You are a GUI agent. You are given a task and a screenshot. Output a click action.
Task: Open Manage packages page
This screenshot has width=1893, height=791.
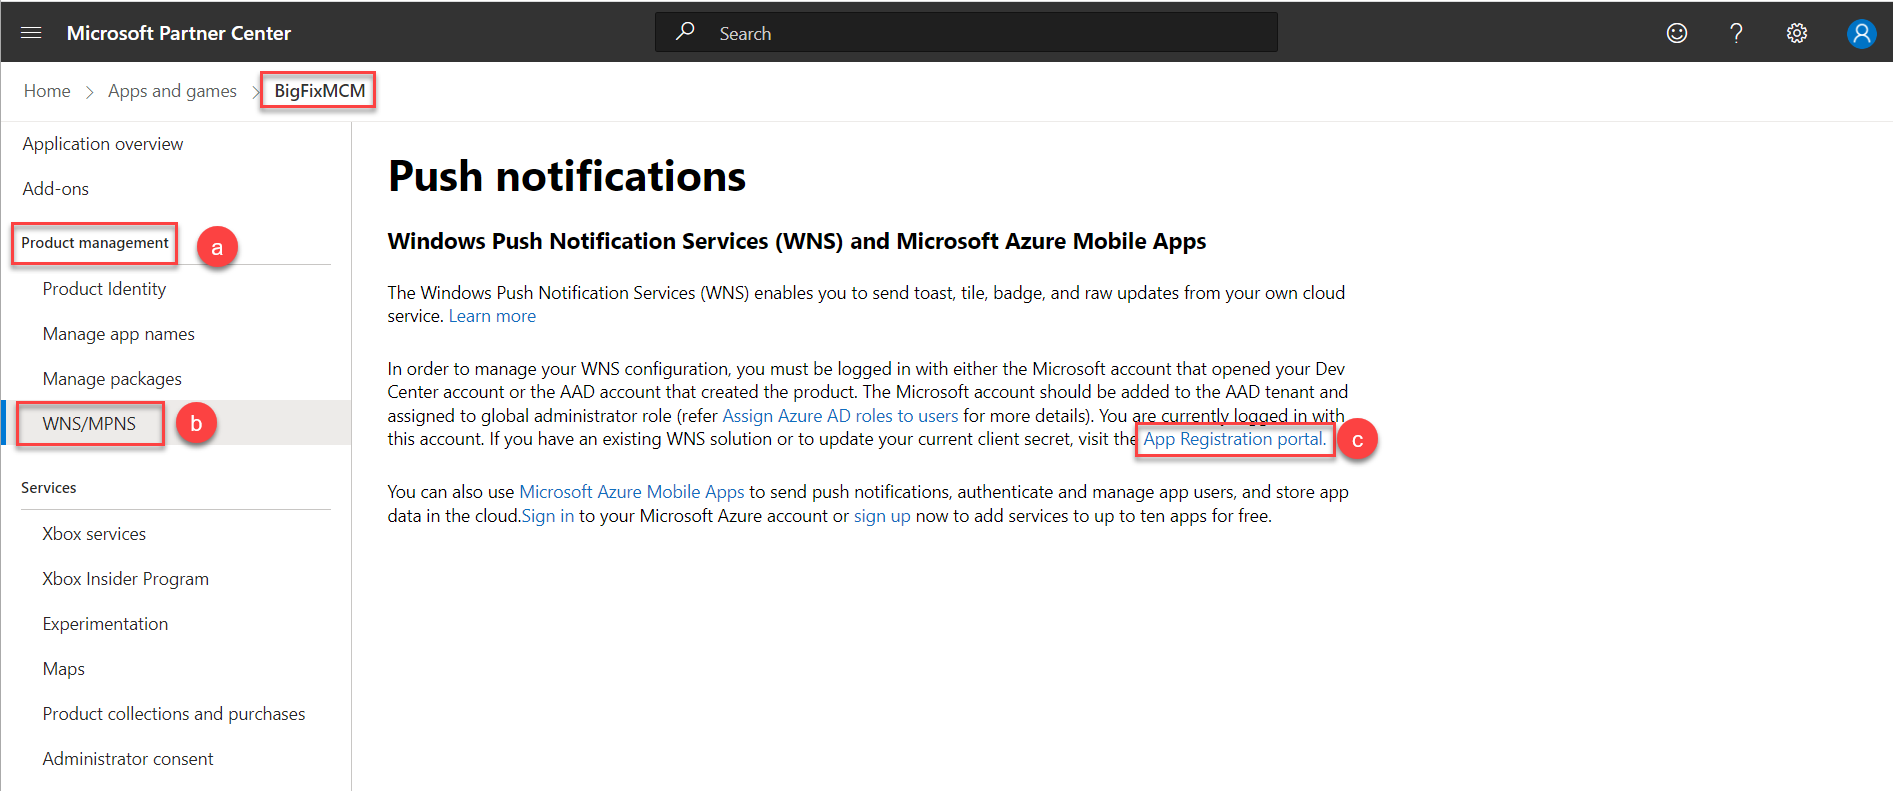click(112, 379)
